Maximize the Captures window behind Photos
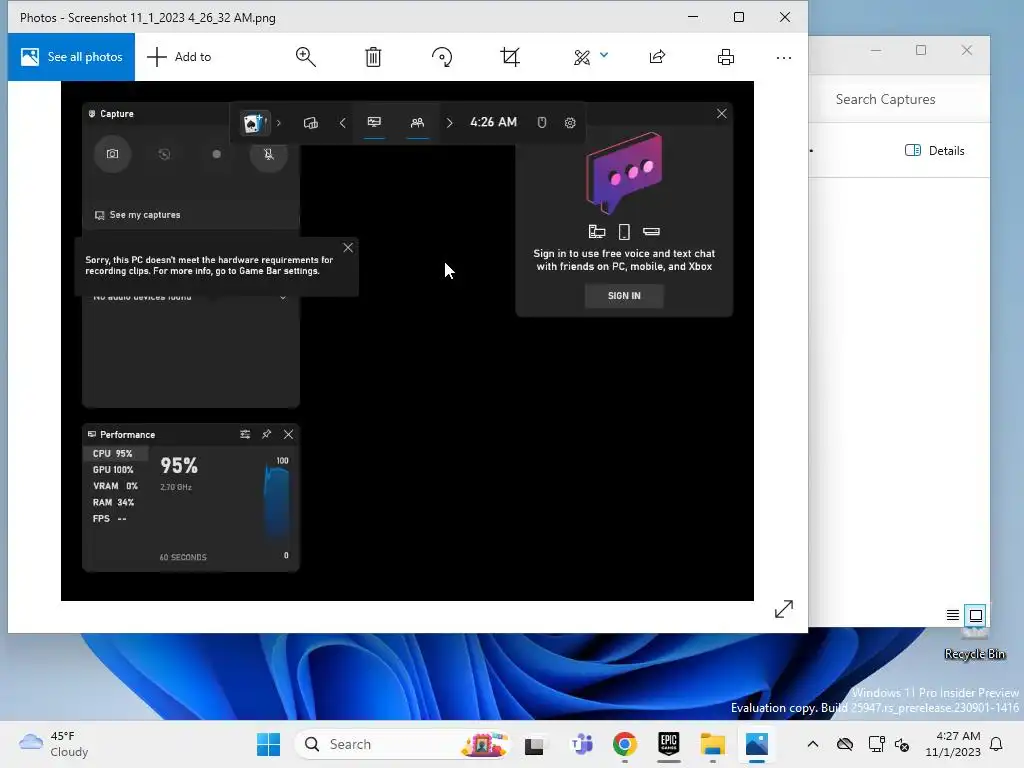This screenshot has width=1024, height=768. click(x=921, y=50)
